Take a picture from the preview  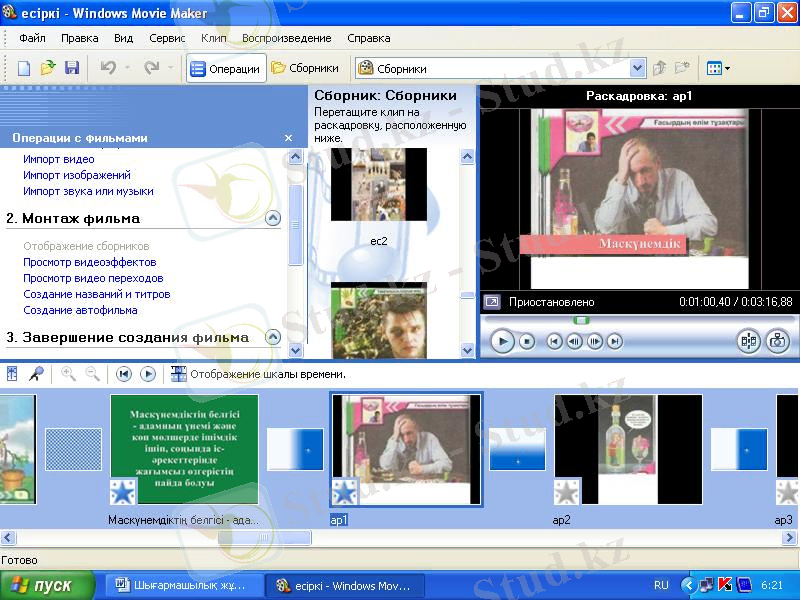tap(777, 342)
